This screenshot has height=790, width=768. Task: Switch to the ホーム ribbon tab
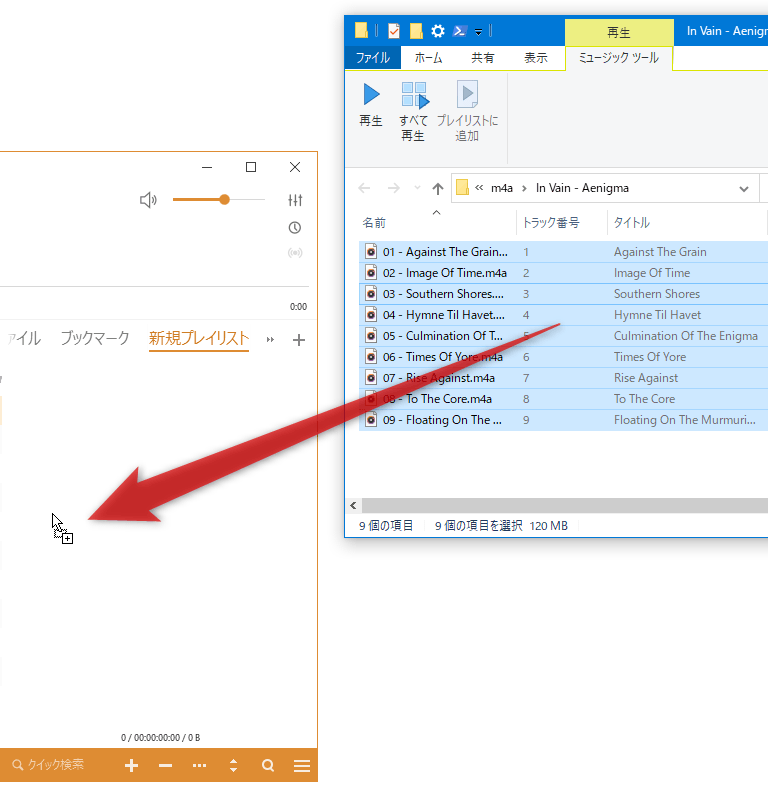coord(428,58)
